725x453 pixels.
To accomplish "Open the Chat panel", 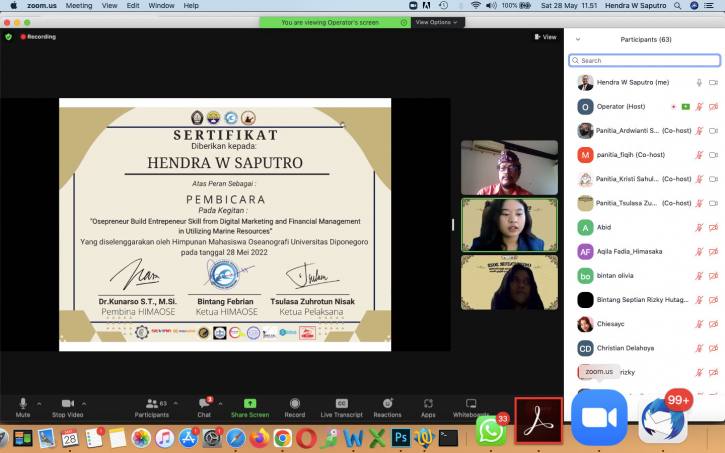I will [x=204, y=403].
